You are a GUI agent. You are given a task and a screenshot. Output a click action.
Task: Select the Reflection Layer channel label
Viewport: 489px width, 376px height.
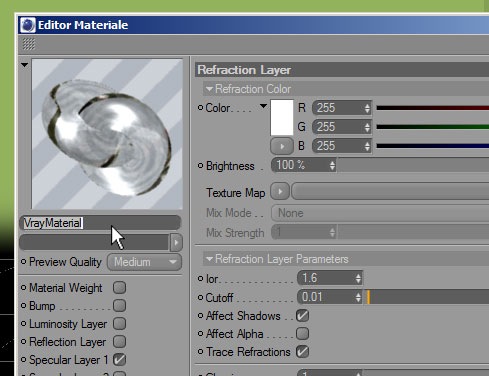coord(67,342)
